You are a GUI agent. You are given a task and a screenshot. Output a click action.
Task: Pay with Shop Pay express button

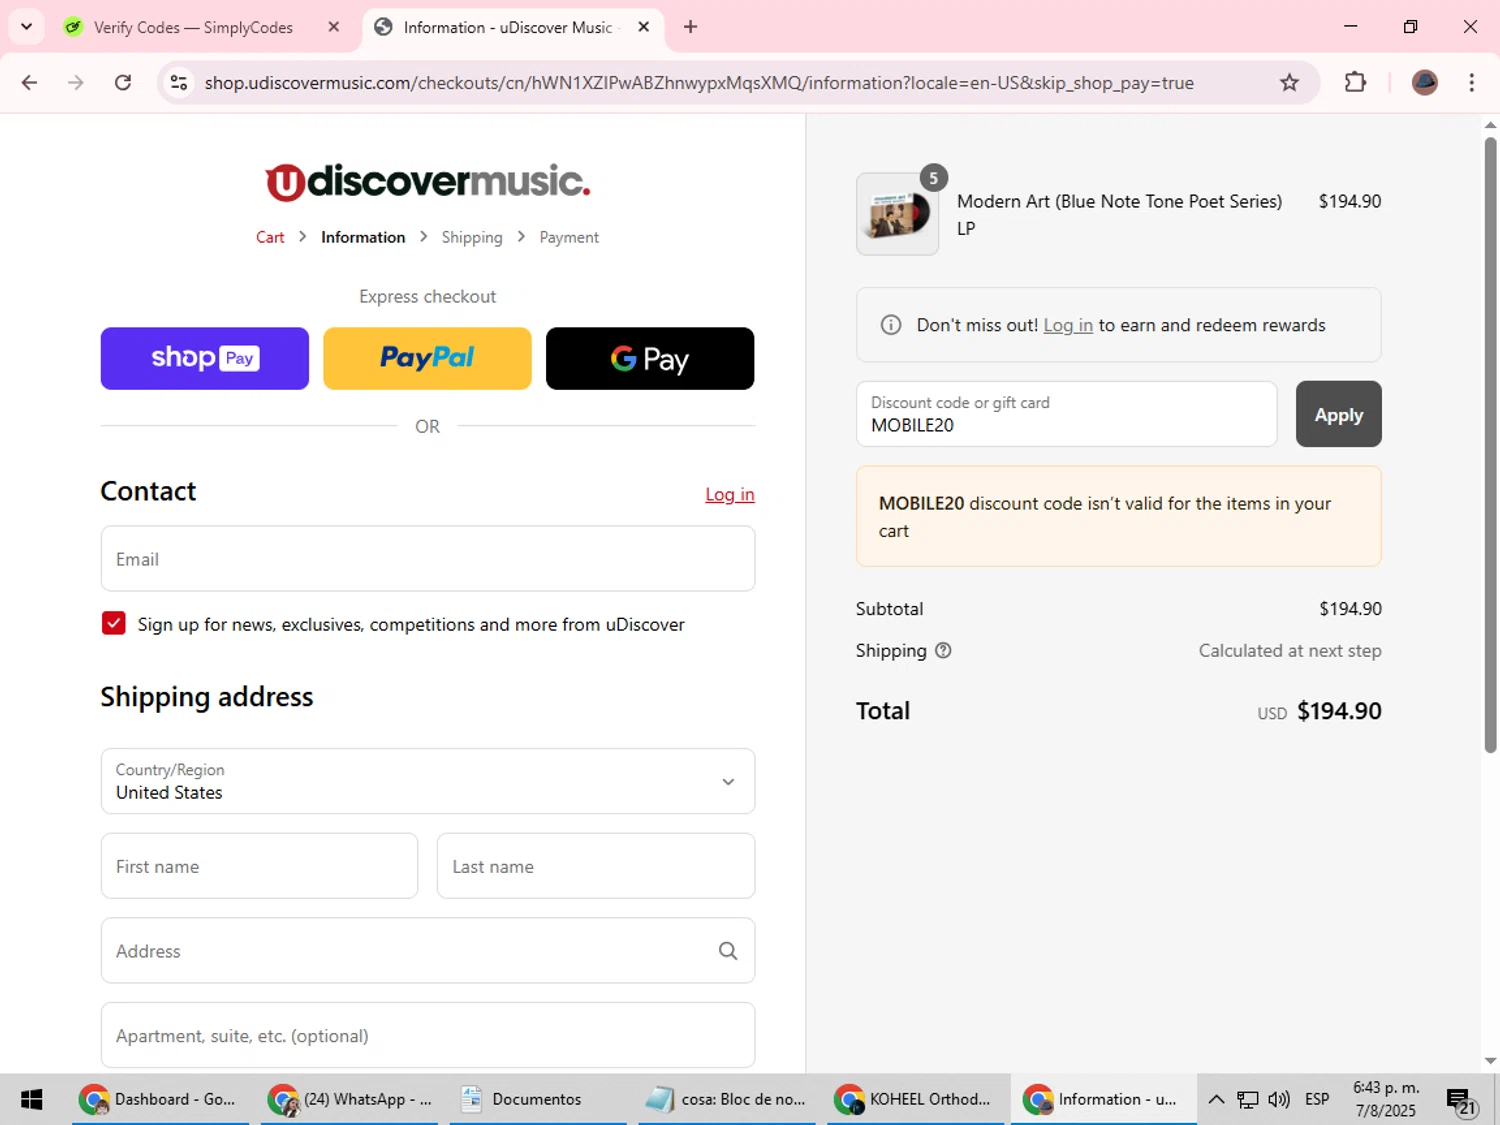click(x=205, y=358)
